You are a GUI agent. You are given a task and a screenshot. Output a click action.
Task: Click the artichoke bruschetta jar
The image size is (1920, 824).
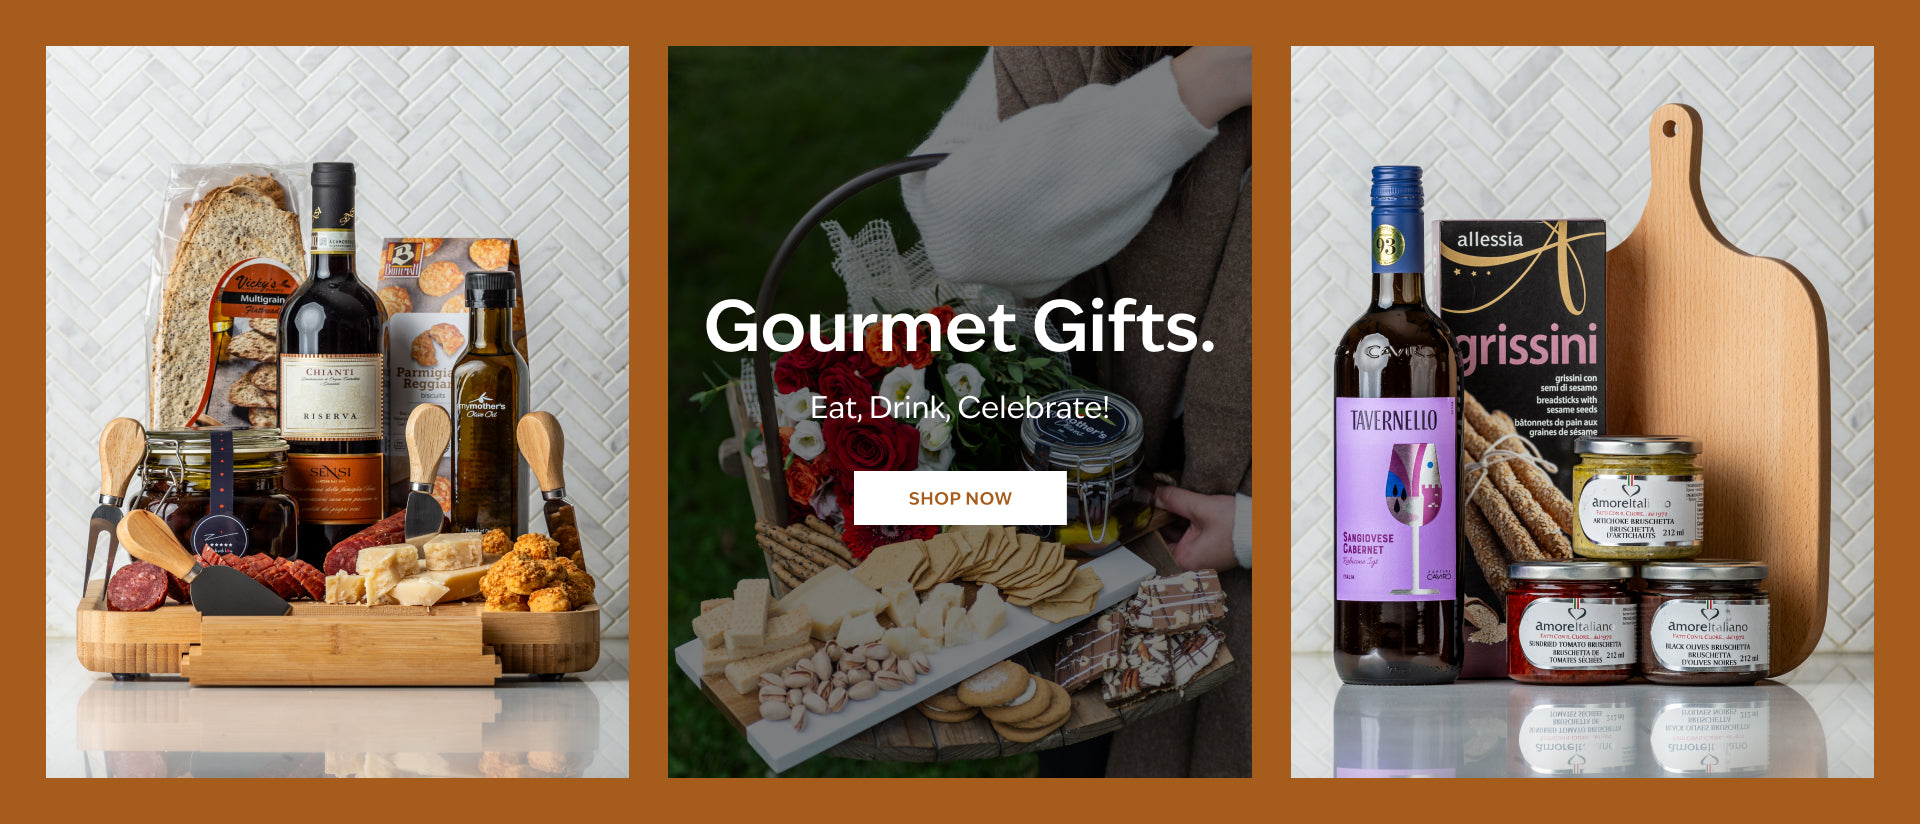click(x=1637, y=498)
